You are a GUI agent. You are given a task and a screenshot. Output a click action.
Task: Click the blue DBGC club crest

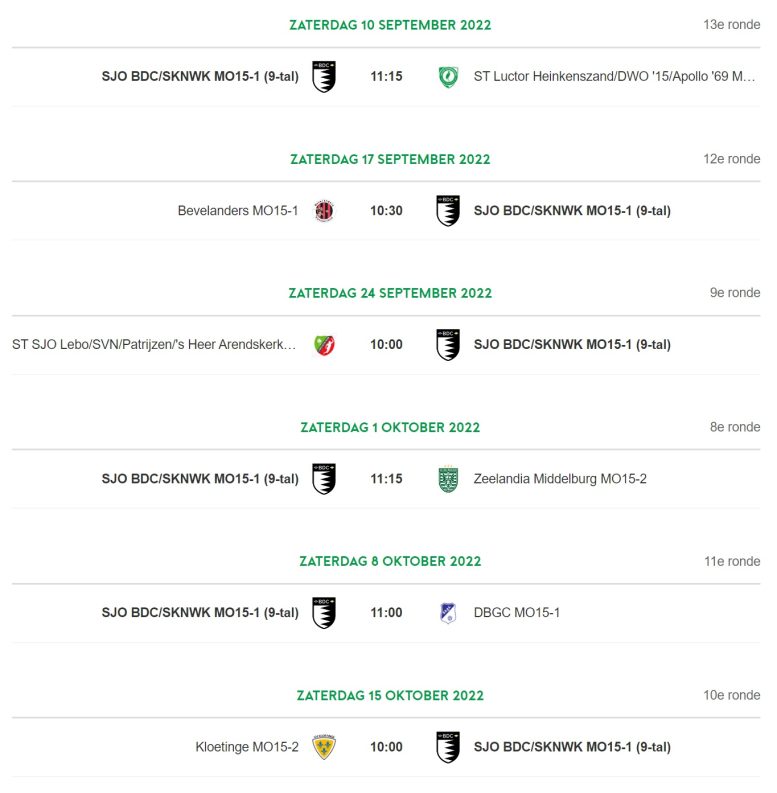448,613
